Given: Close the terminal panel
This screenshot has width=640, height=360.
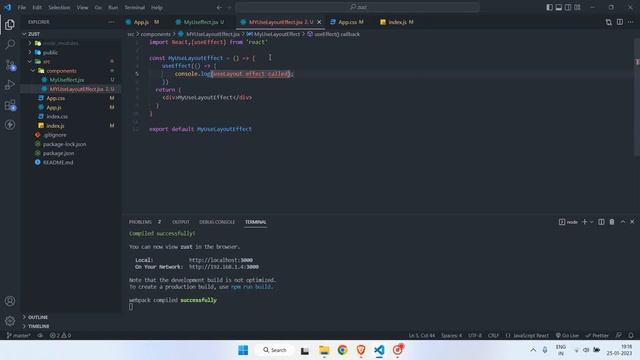Looking at the screenshot, I should tap(632, 222).
